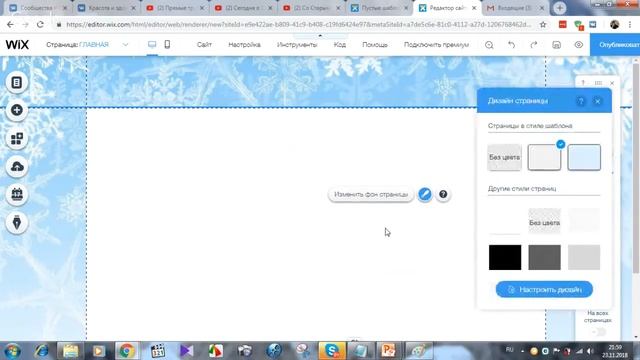The image size is (640, 360).
Task: Redo the action in editor toolbar
Action: coord(533,45)
